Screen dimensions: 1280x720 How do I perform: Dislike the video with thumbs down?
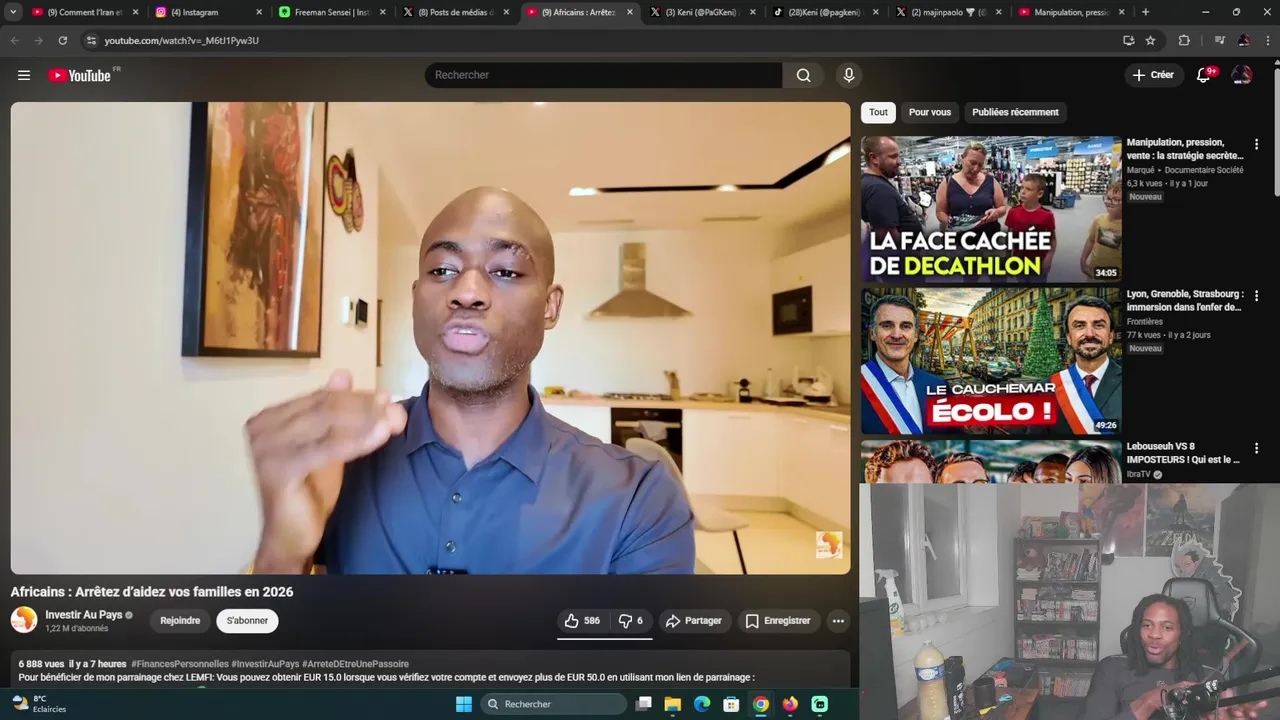630,621
